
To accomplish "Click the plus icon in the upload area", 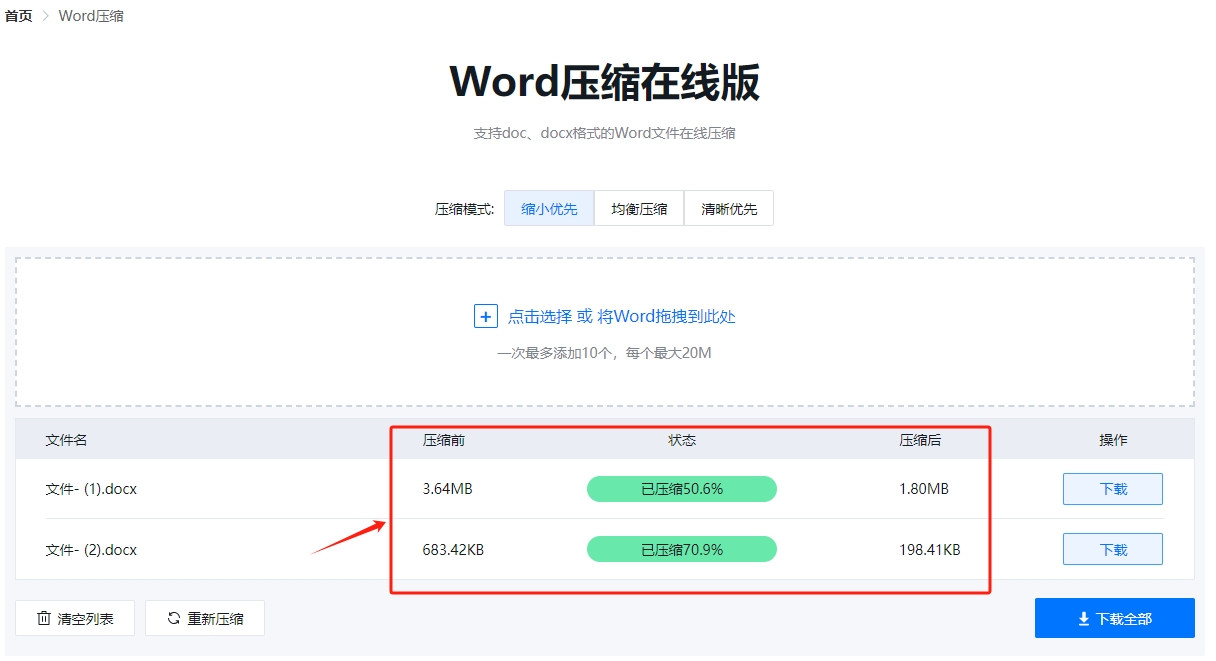I will 485,317.
